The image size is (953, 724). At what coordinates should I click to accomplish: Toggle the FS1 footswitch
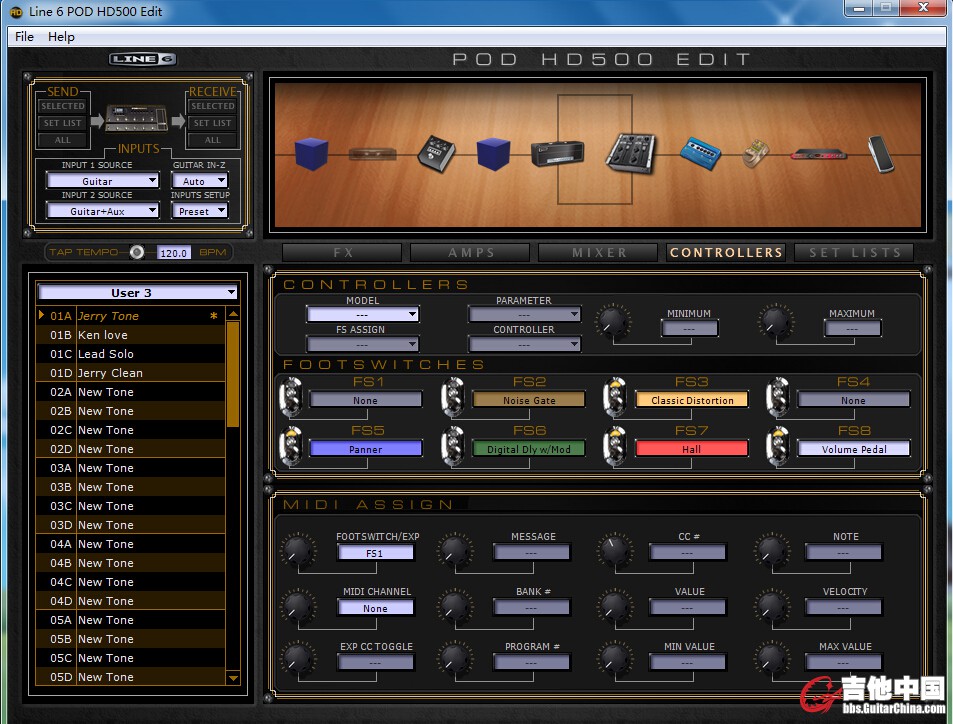point(291,397)
